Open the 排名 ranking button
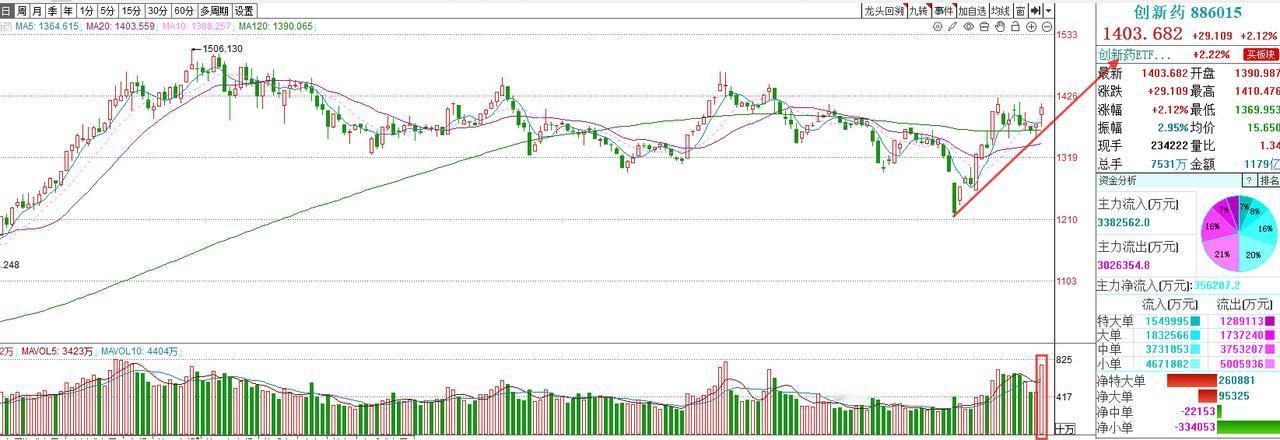Screen dimensions: 1280x440 point(1268,181)
